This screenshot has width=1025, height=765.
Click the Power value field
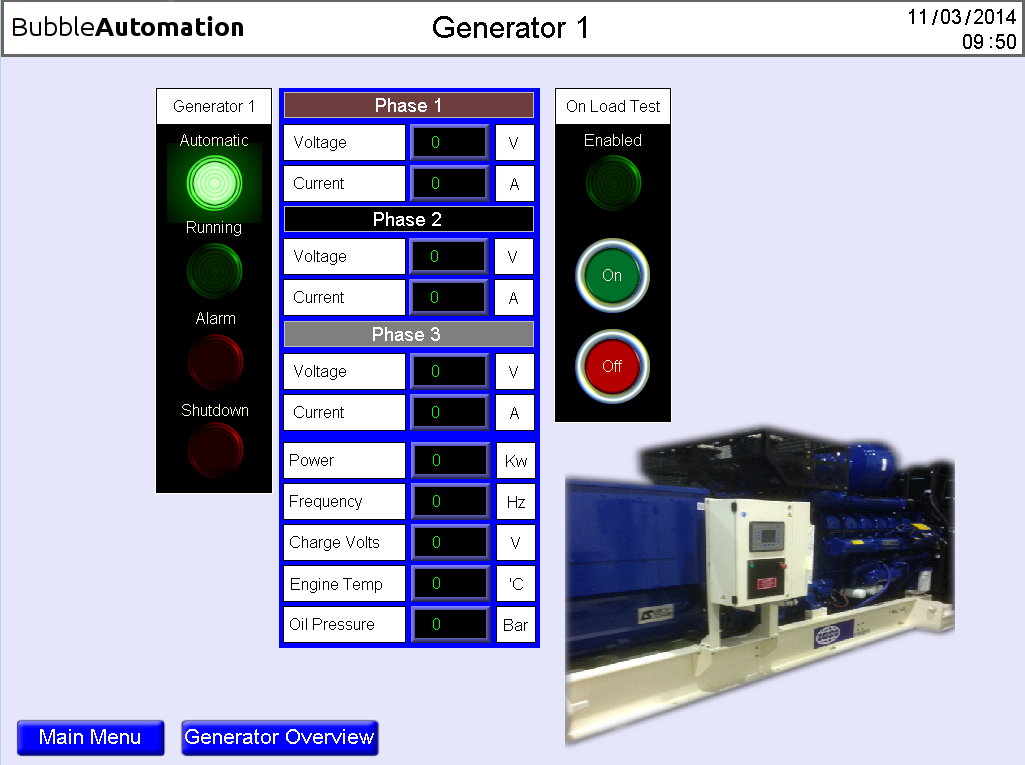tap(450, 460)
